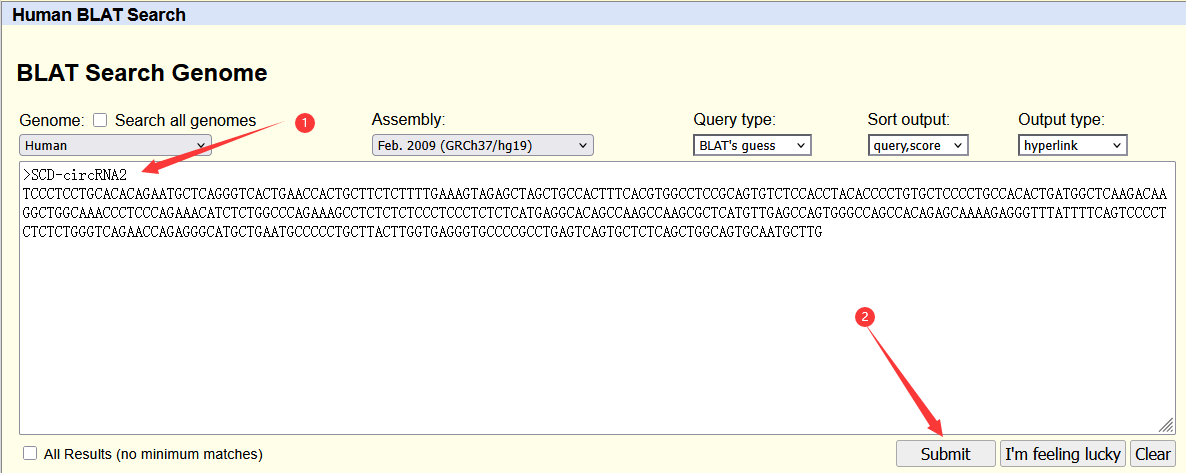Clear the sequence with the Clear button
Viewport: 1186px width, 473px height.
pos(1152,454)
